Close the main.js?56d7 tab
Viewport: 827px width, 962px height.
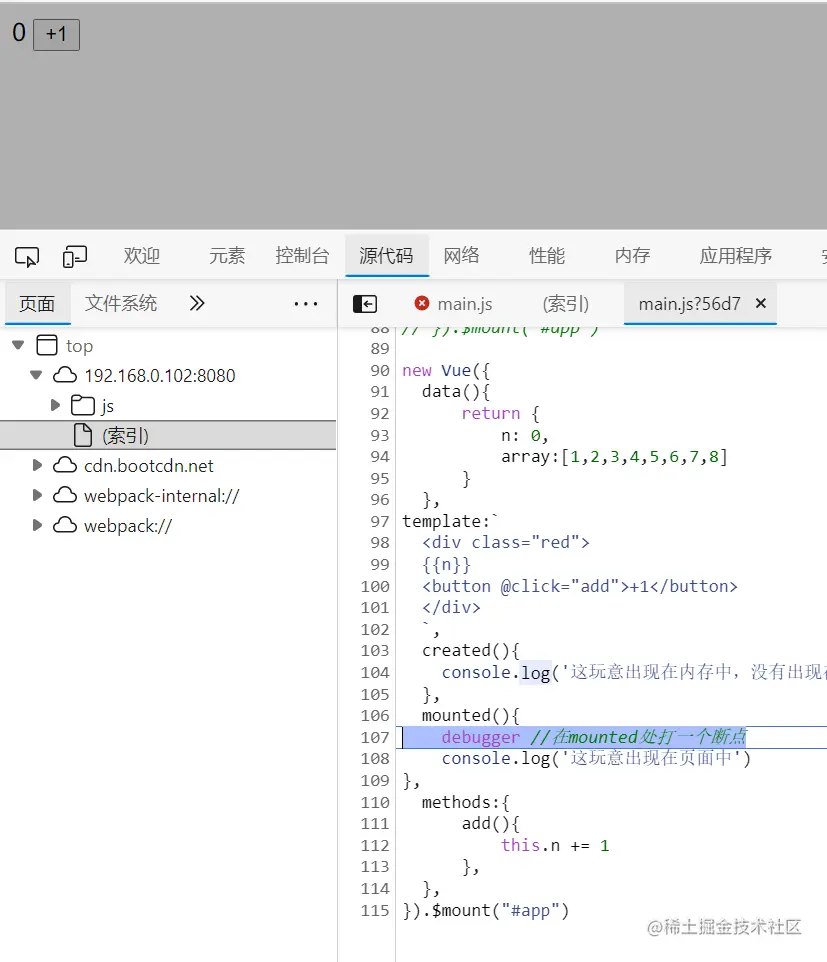[x=761, y=303]
